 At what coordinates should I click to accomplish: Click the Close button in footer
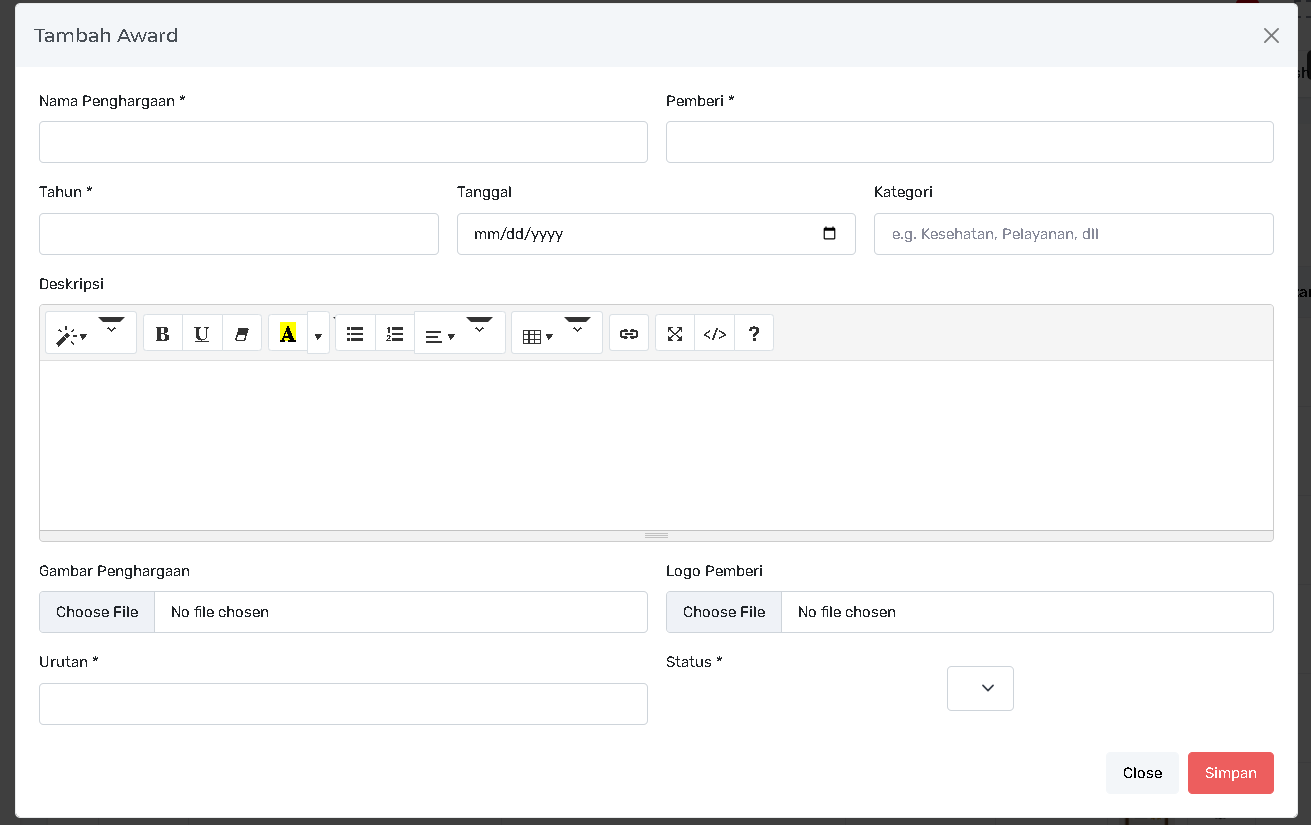pos(1142,773)
